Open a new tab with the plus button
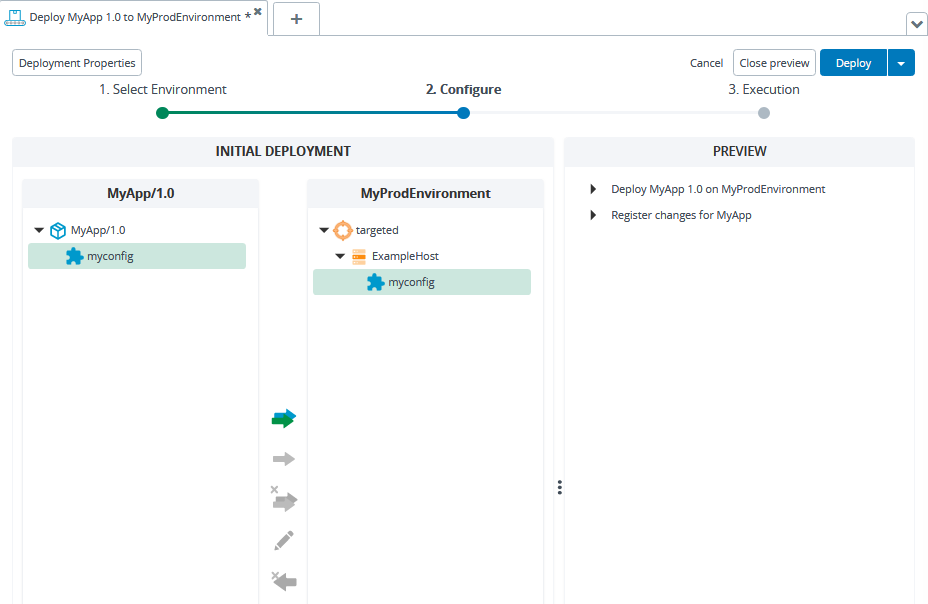 pos(297,19)
